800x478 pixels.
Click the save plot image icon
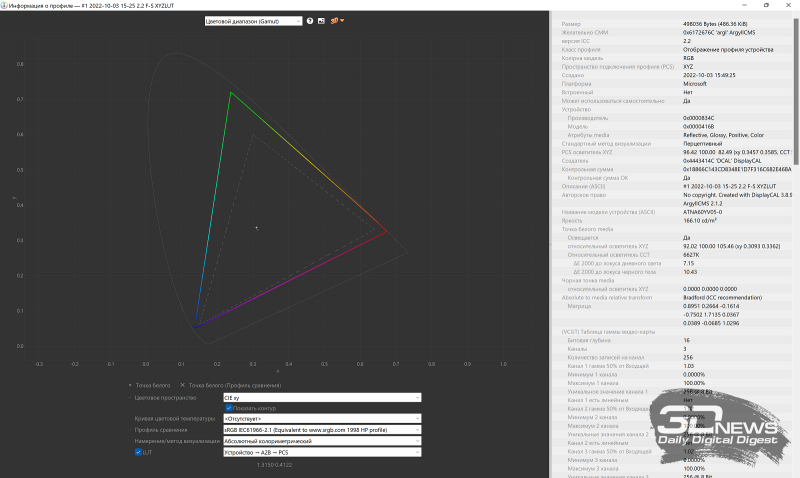(x=321, y=20)
